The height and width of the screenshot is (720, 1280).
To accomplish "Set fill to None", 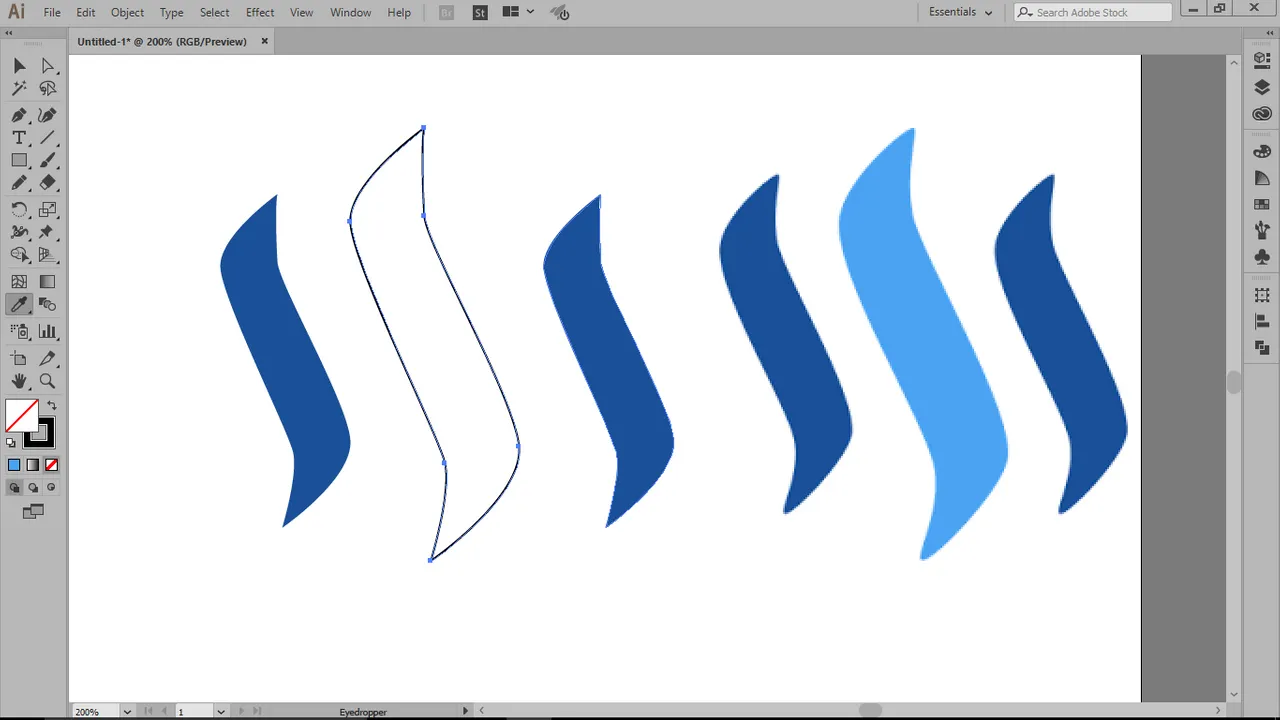I will 52,465.
